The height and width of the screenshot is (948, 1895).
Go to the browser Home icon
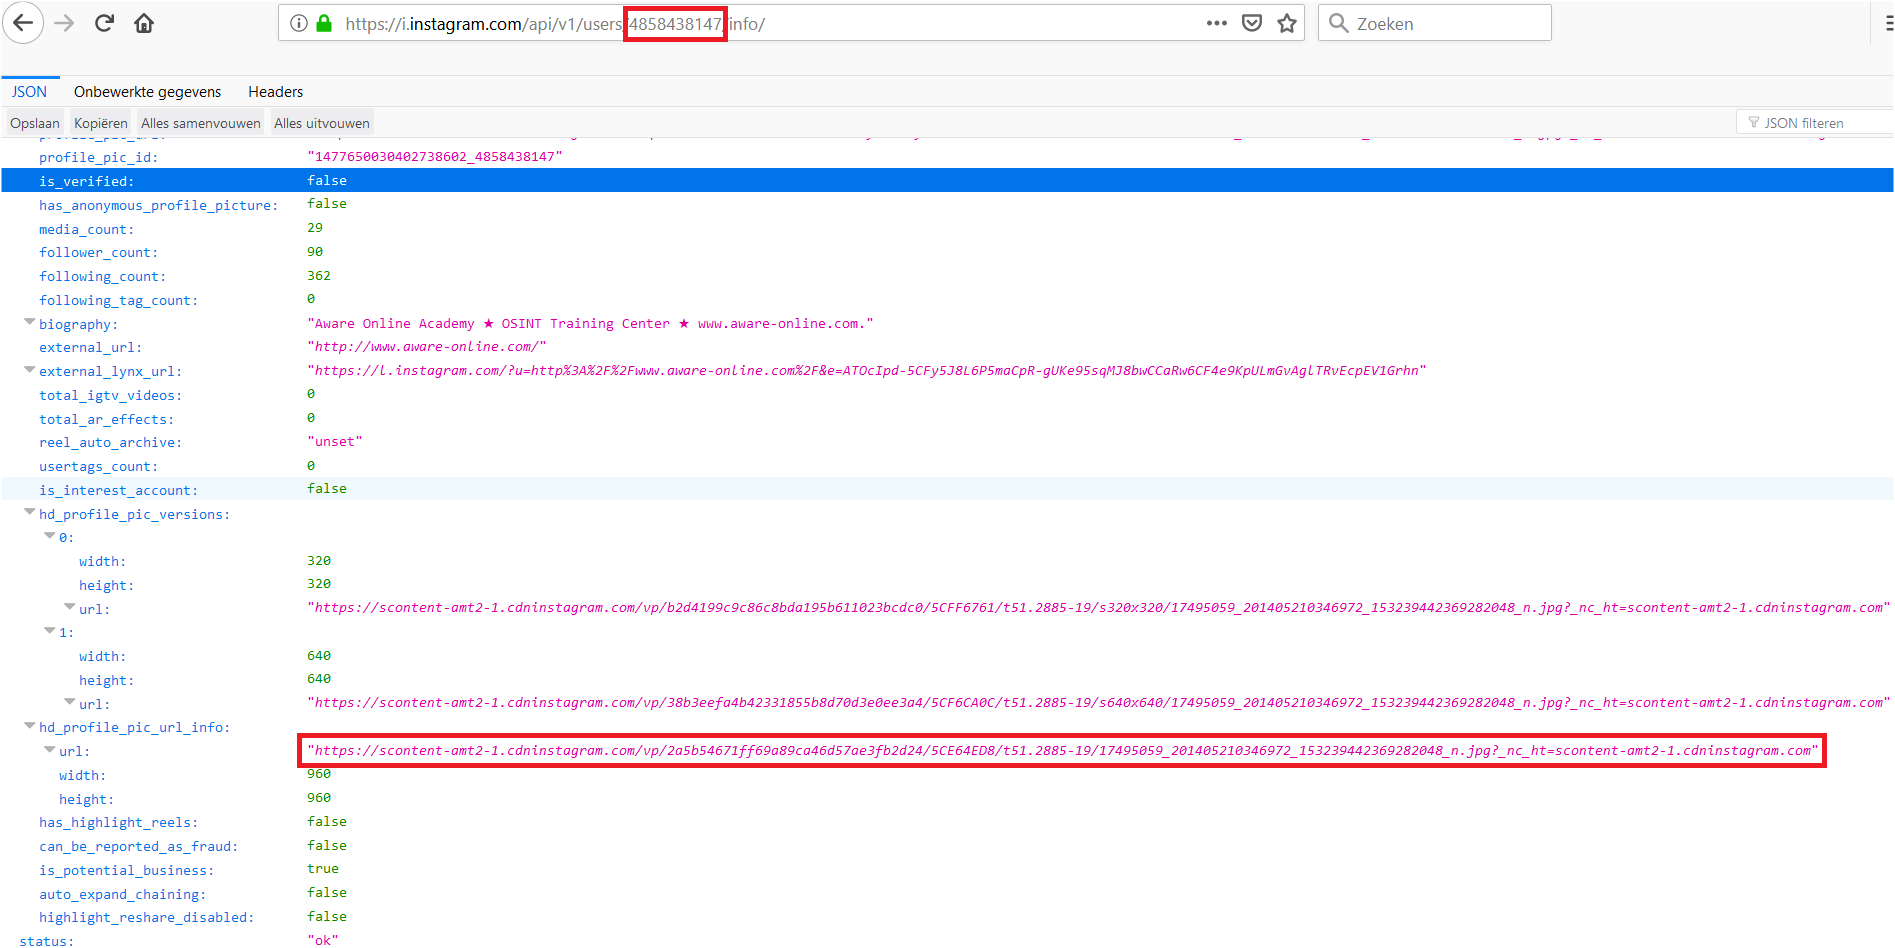click(x=144, y=23)
